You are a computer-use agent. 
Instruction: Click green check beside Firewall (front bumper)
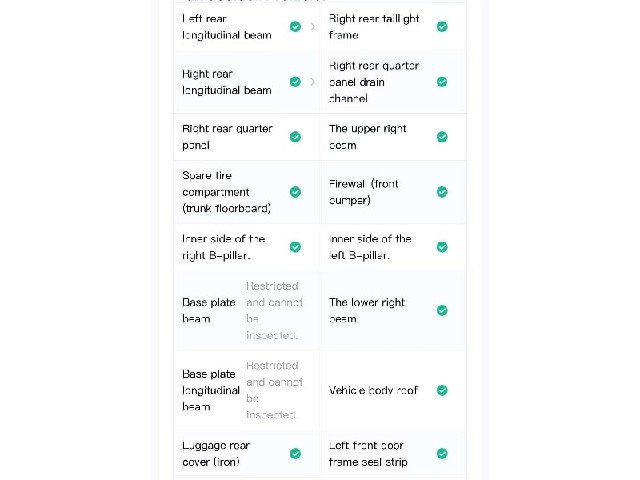pos(442,192)
